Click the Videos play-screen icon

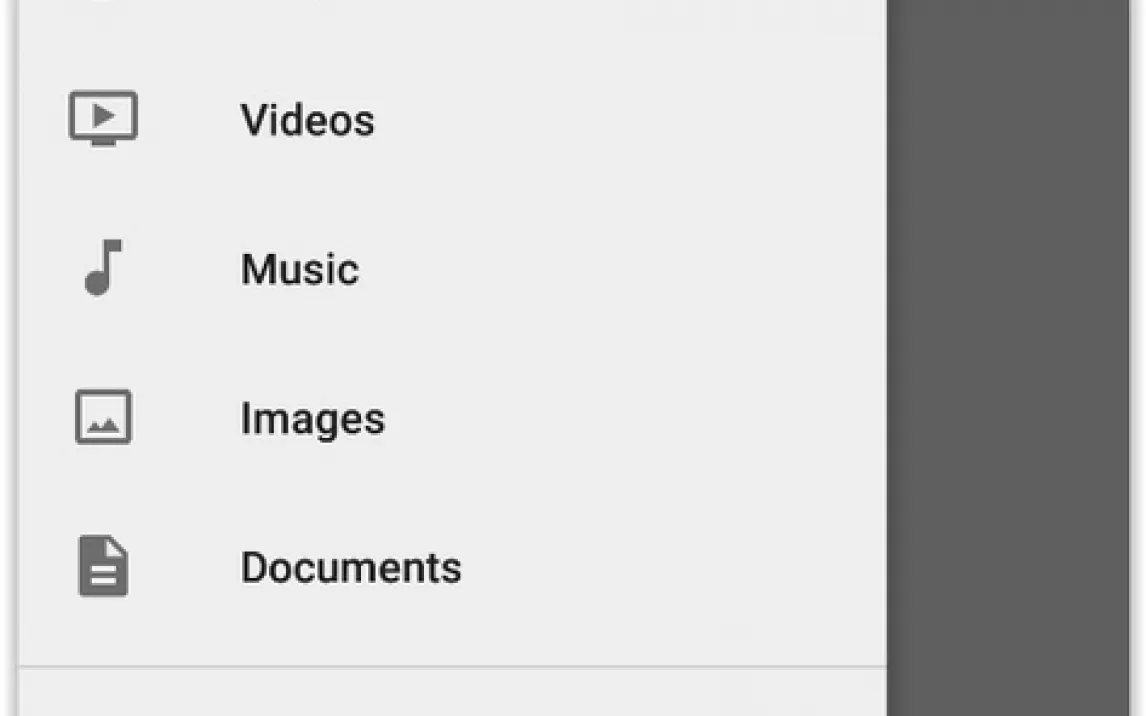[103, 118]
